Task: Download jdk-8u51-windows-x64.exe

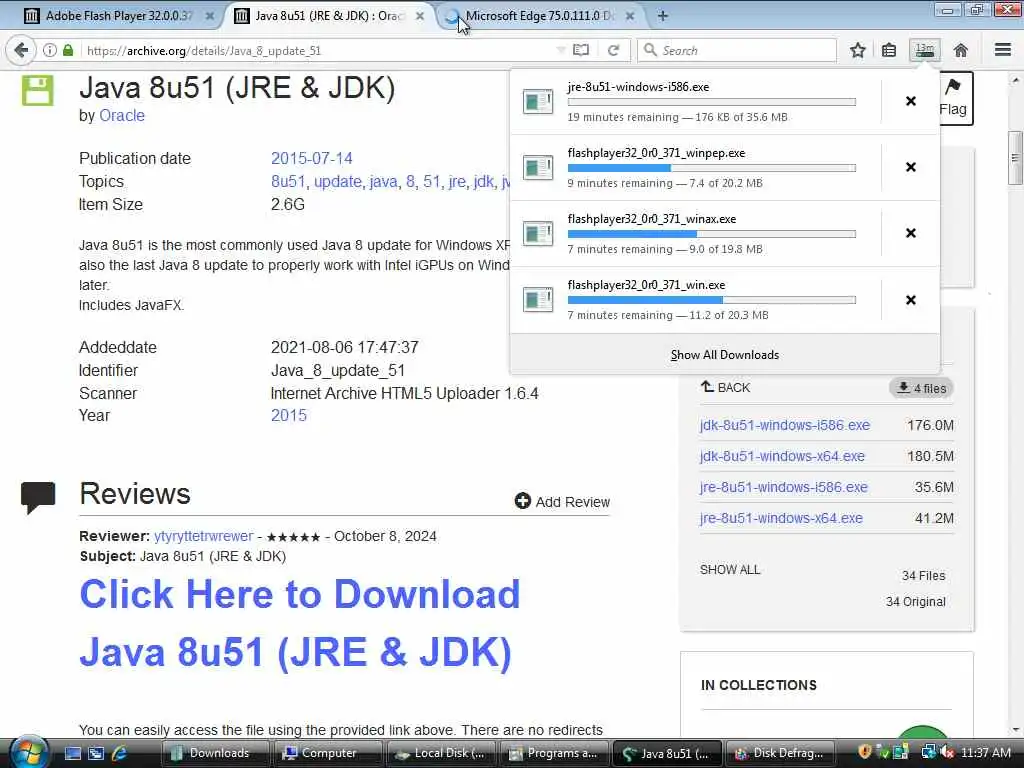Action: (x=782, y=456)
